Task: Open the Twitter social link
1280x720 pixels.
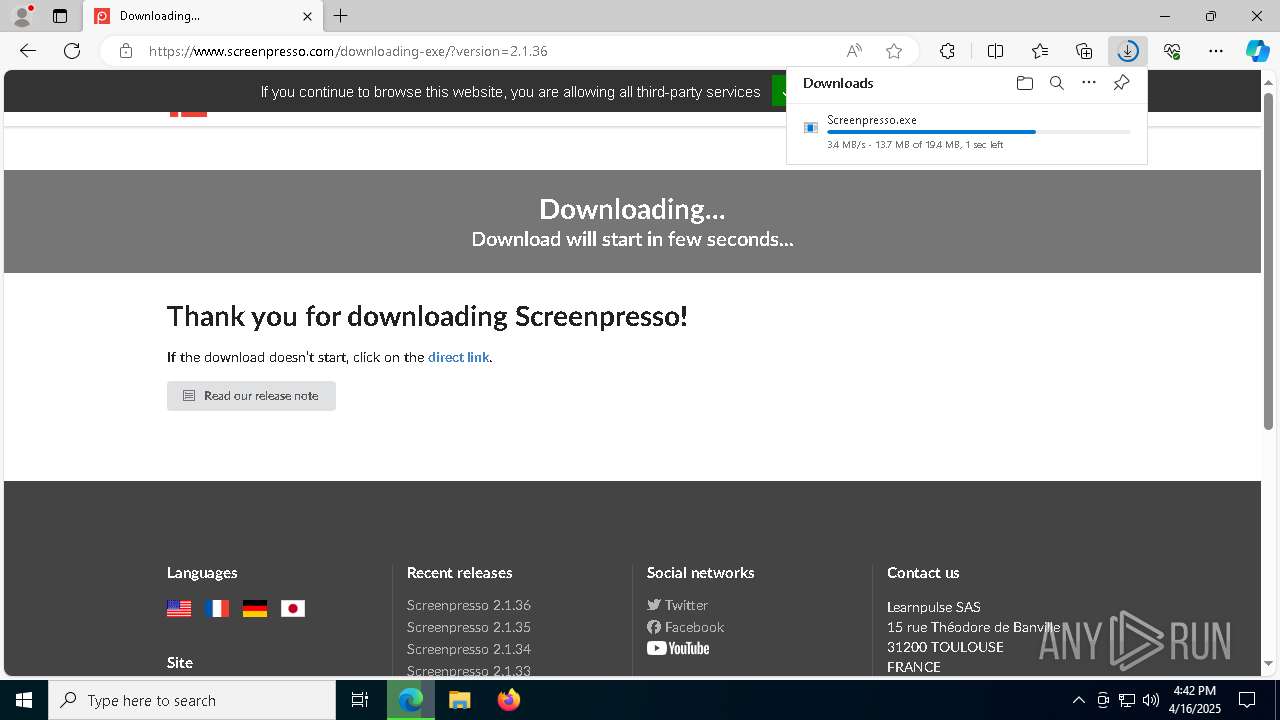Action: pyautogui.click(x=677, y=605)
